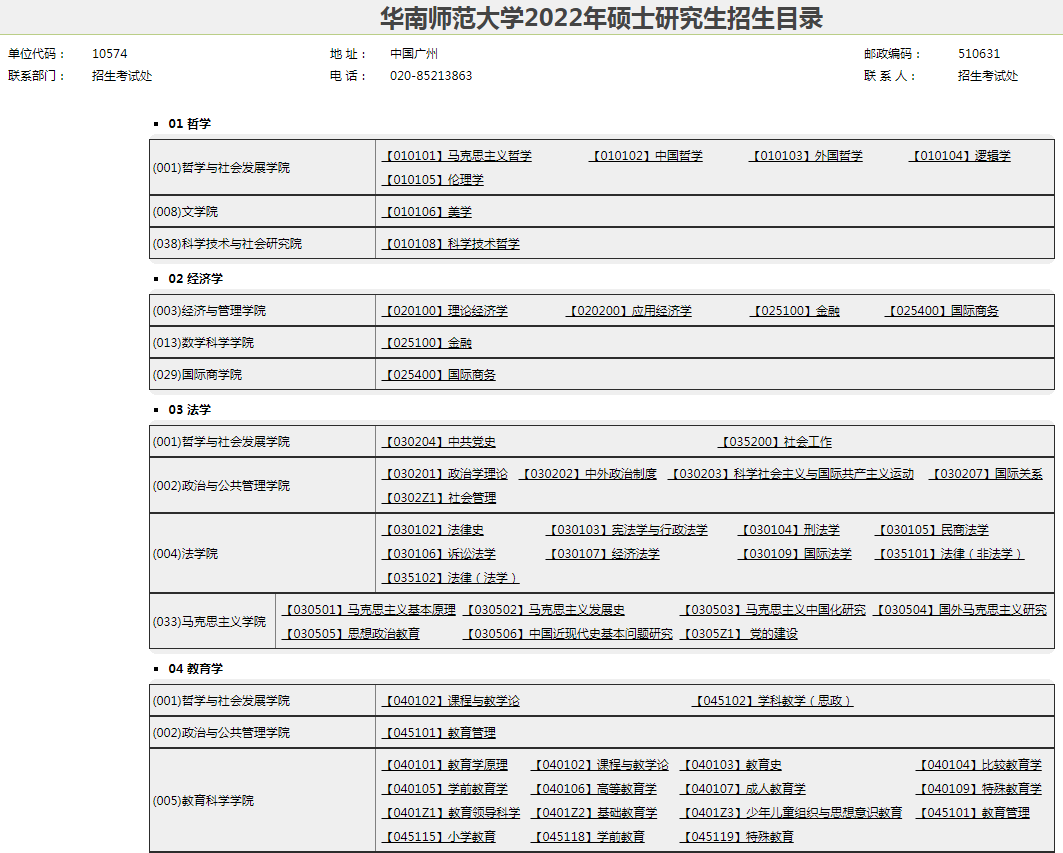Viewport: 1063px width, 853px height.
Task: Open 【0401Z3】少年儿童组织与思想意识教育 link
Action: [791, 813]
